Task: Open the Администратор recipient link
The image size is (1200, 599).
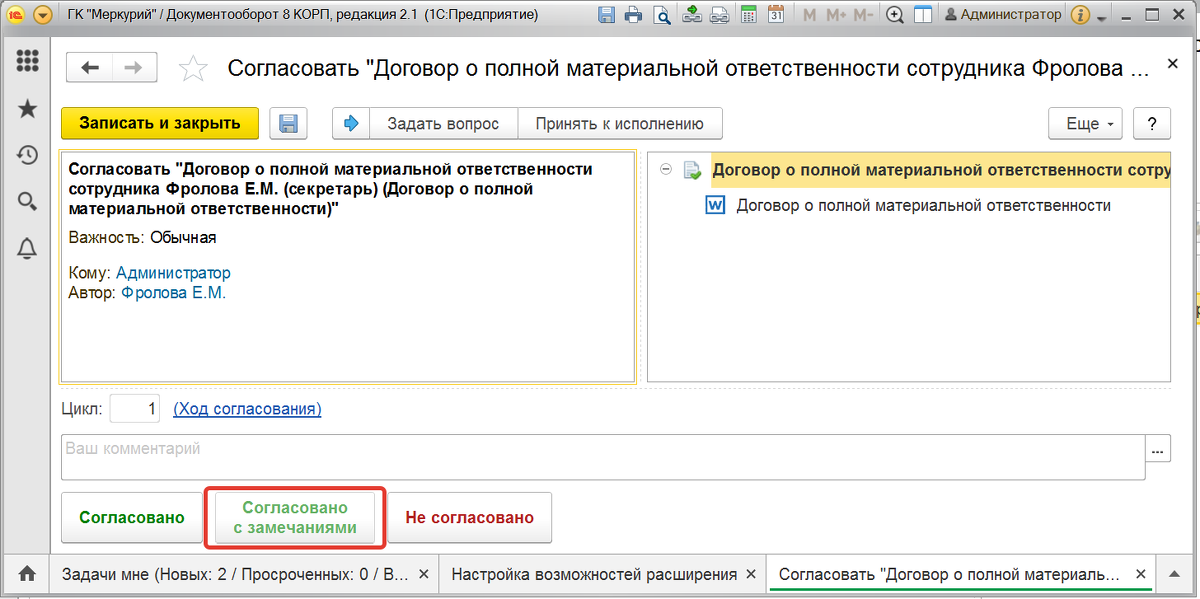Action: coord(173,273)
